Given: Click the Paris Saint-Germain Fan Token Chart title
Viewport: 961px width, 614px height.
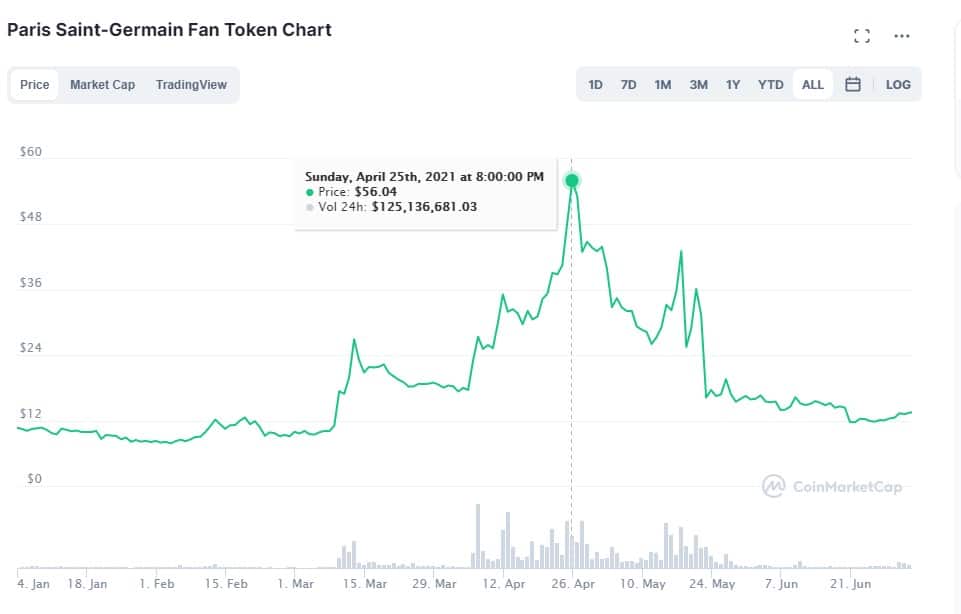Looking at the screenshot, I should [x=170, y=29].
